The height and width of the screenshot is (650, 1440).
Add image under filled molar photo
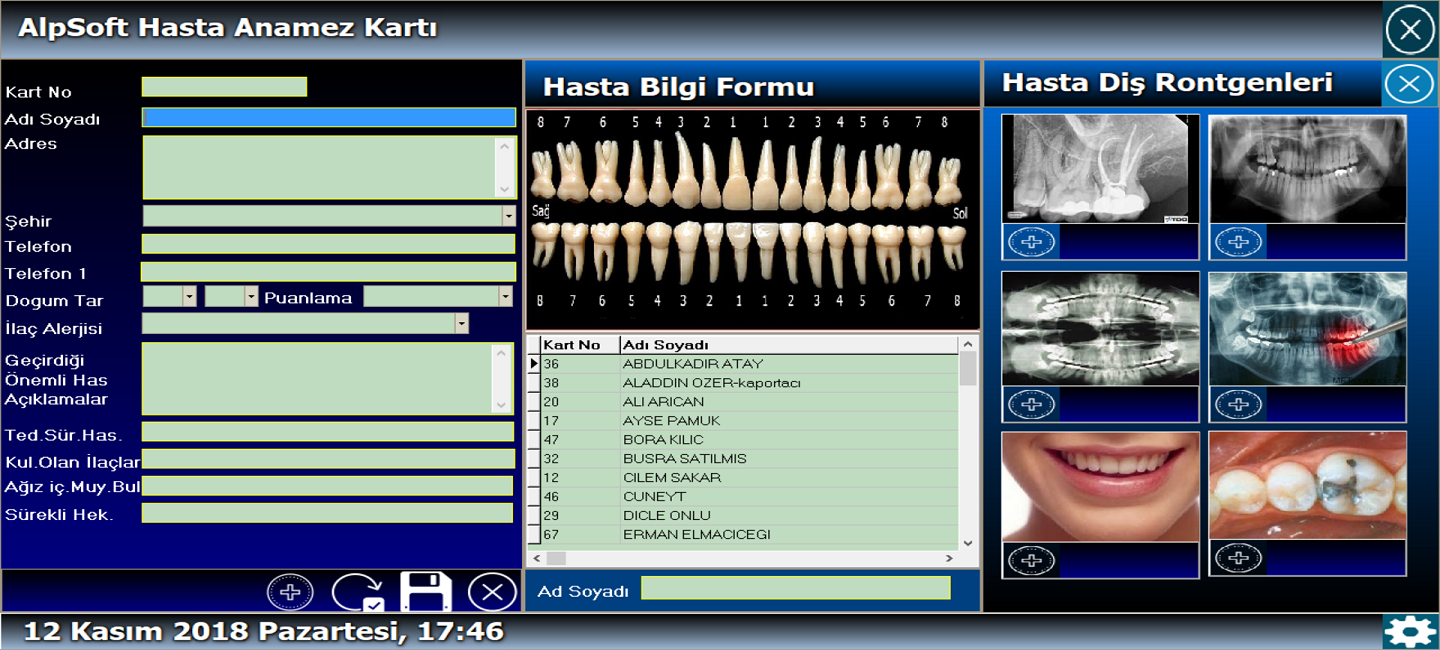[x=1238, y=559]
